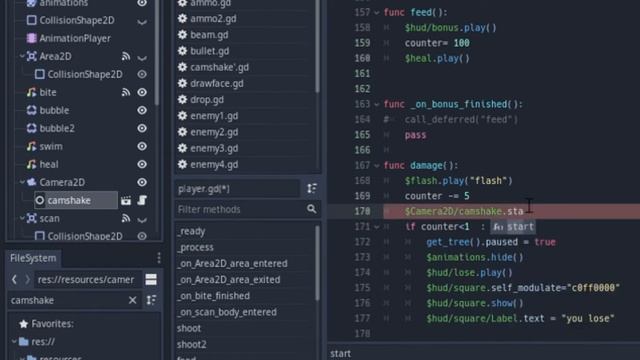Select the AnimationPlayer node
This screenshot has width=640, height=360.
click(75, 38)
